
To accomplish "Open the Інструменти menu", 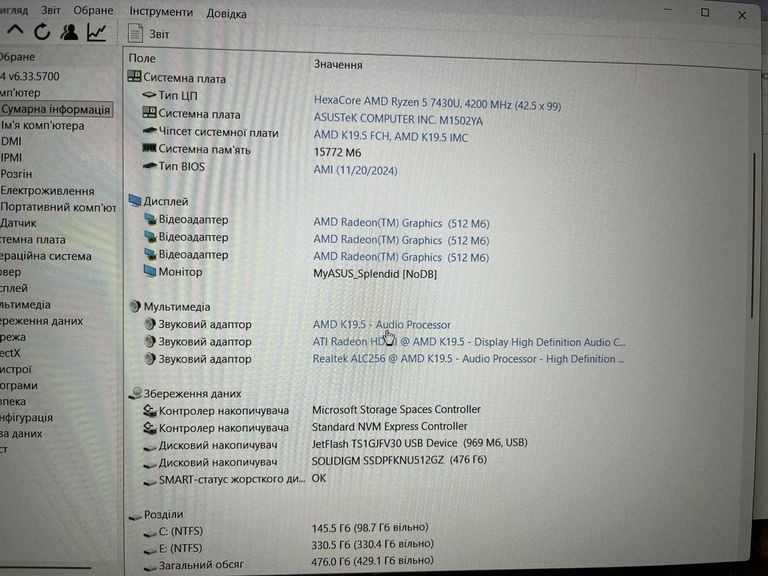I will tap(161, 12).
